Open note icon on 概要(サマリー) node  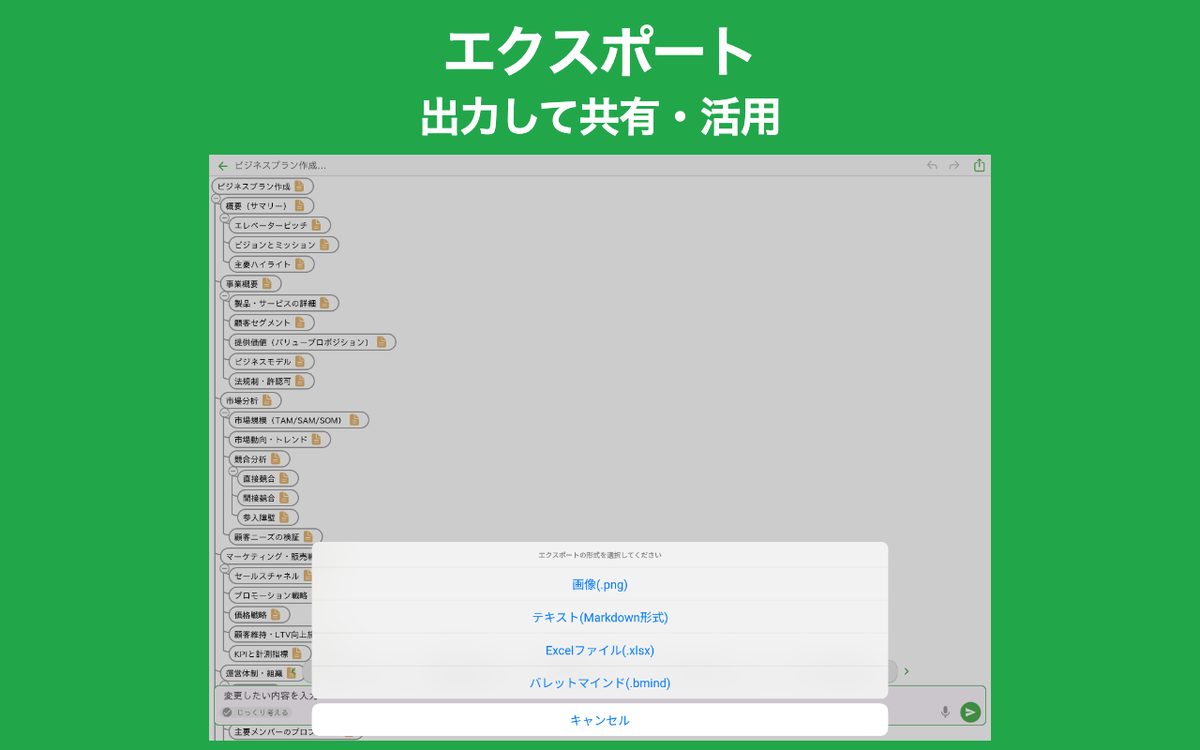pos(299,205)
